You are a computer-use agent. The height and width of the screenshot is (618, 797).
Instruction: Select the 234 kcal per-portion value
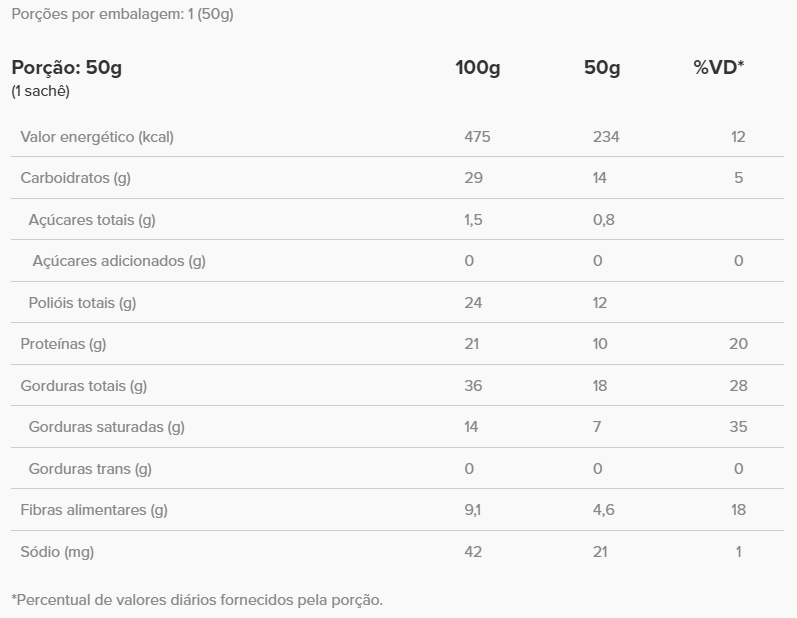[606, 137]
